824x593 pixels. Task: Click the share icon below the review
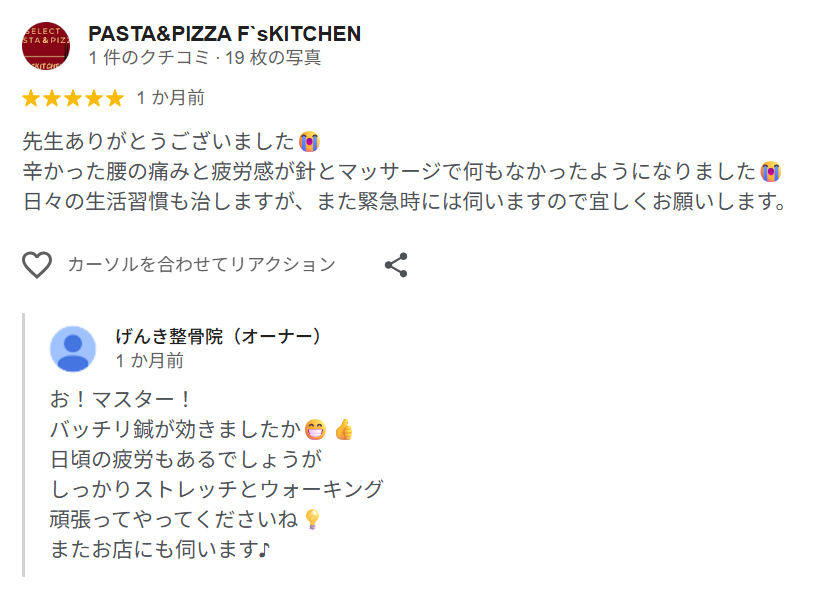(396, 265)
